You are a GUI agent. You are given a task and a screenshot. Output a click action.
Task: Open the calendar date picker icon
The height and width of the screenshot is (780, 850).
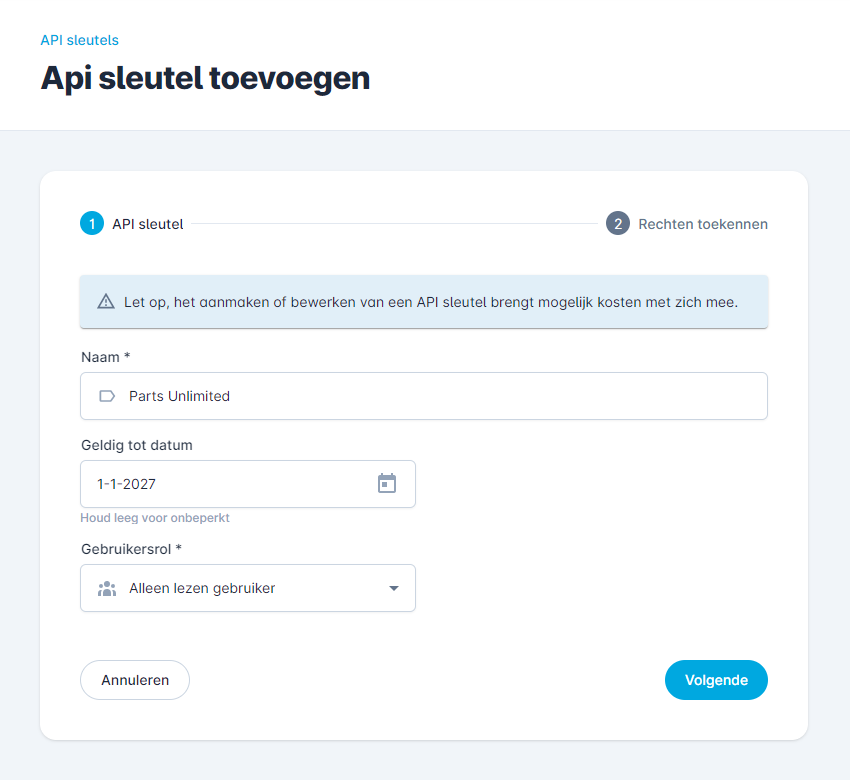[387, 483]
